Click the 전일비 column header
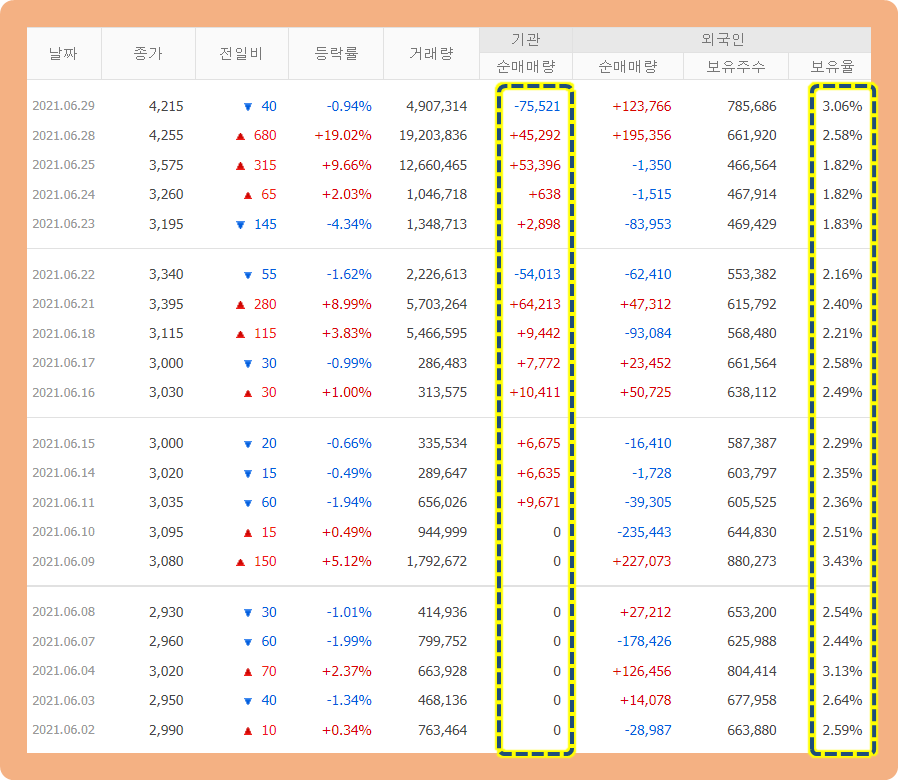The image size is (898, 780). [242, 53]
